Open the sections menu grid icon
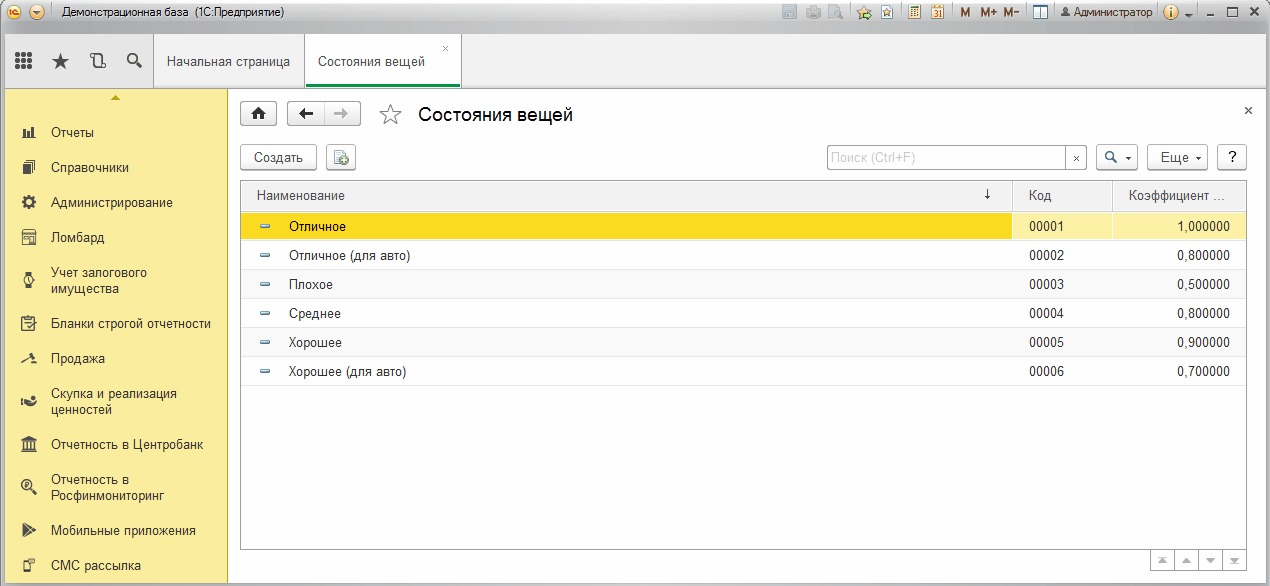 click(x=24, y=61)
